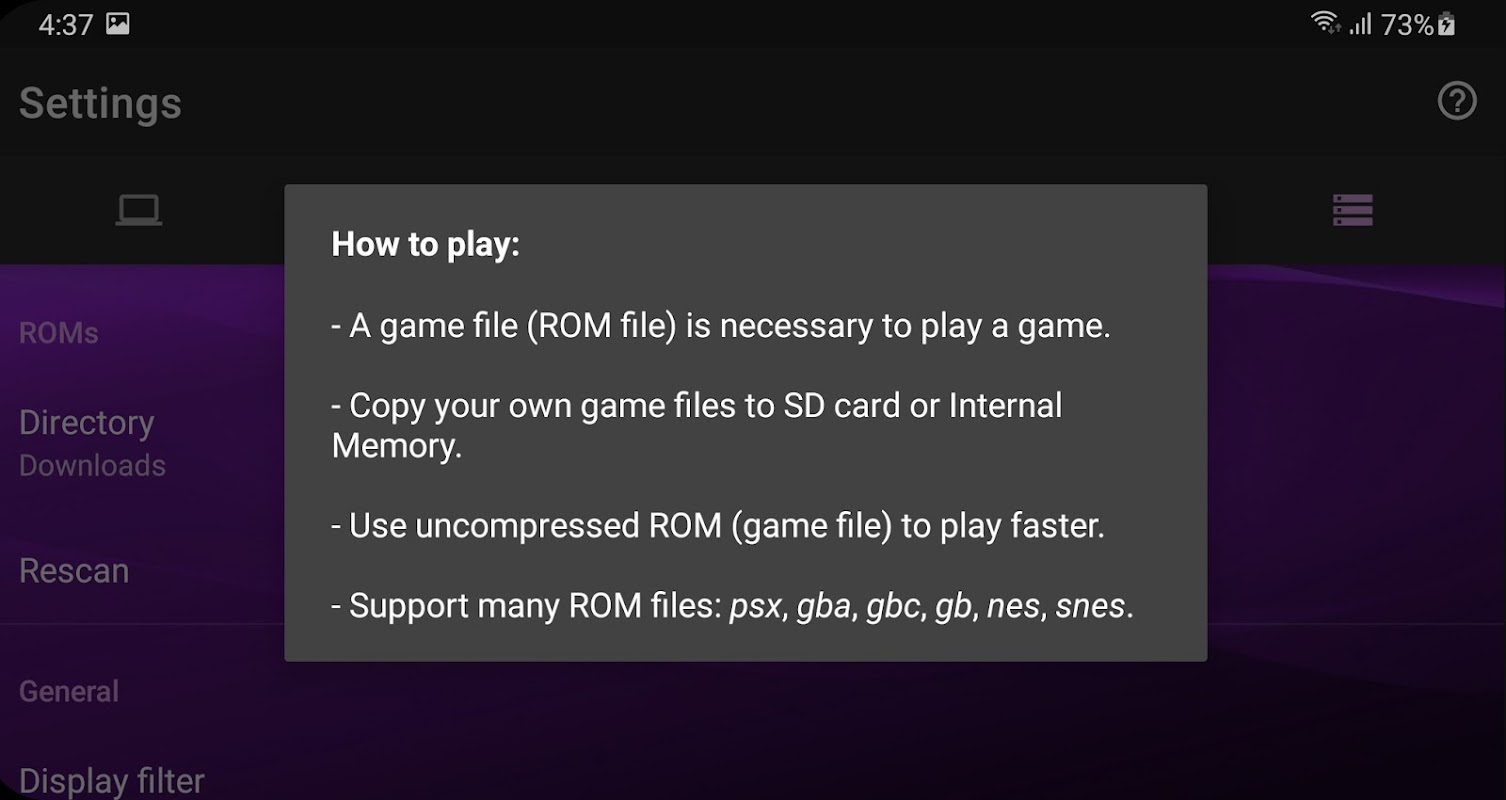Tap the line about ROM file being necessary
Image resolution: width=1506 pixels, height=800 pixels.
[x=720, y=326]
